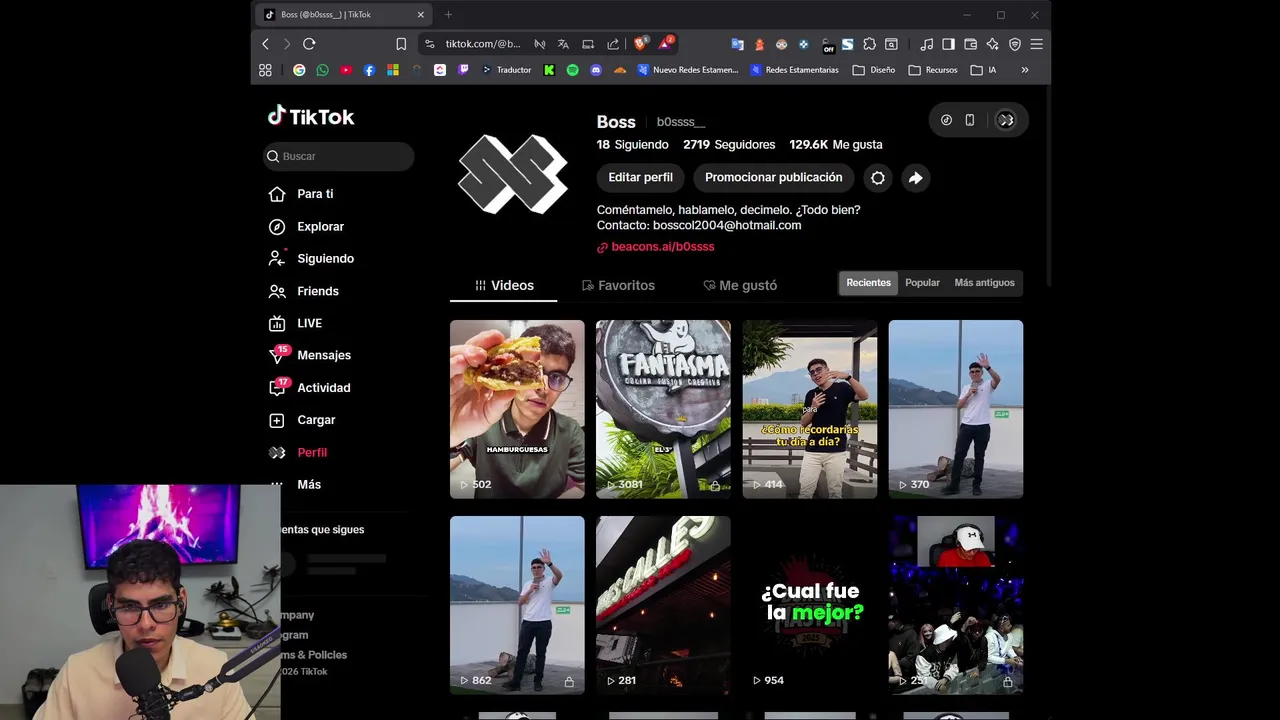Sort videos by Más antiguos
The height and width of the screenshot is (720, 1280).
click(984, 283)
